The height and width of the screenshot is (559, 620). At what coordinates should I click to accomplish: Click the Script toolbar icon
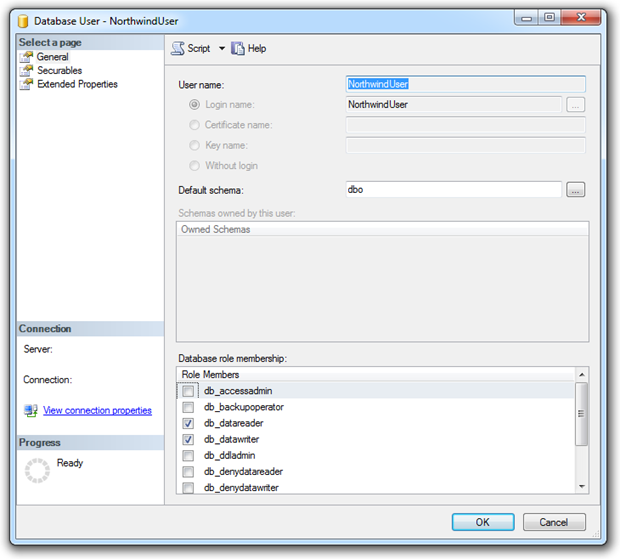point(178,48)
